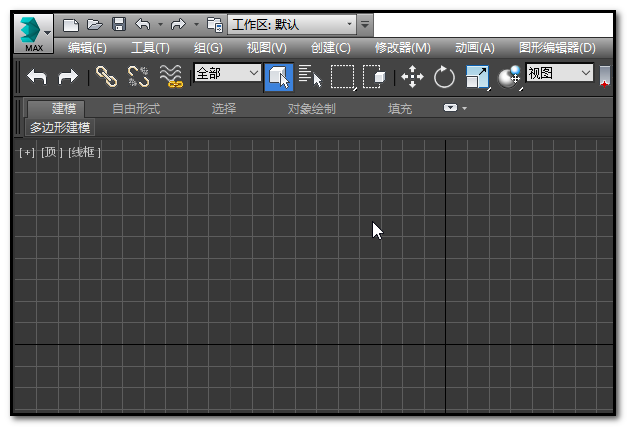
Task: Click the [线框] viewport shading label
Action: 84,152
